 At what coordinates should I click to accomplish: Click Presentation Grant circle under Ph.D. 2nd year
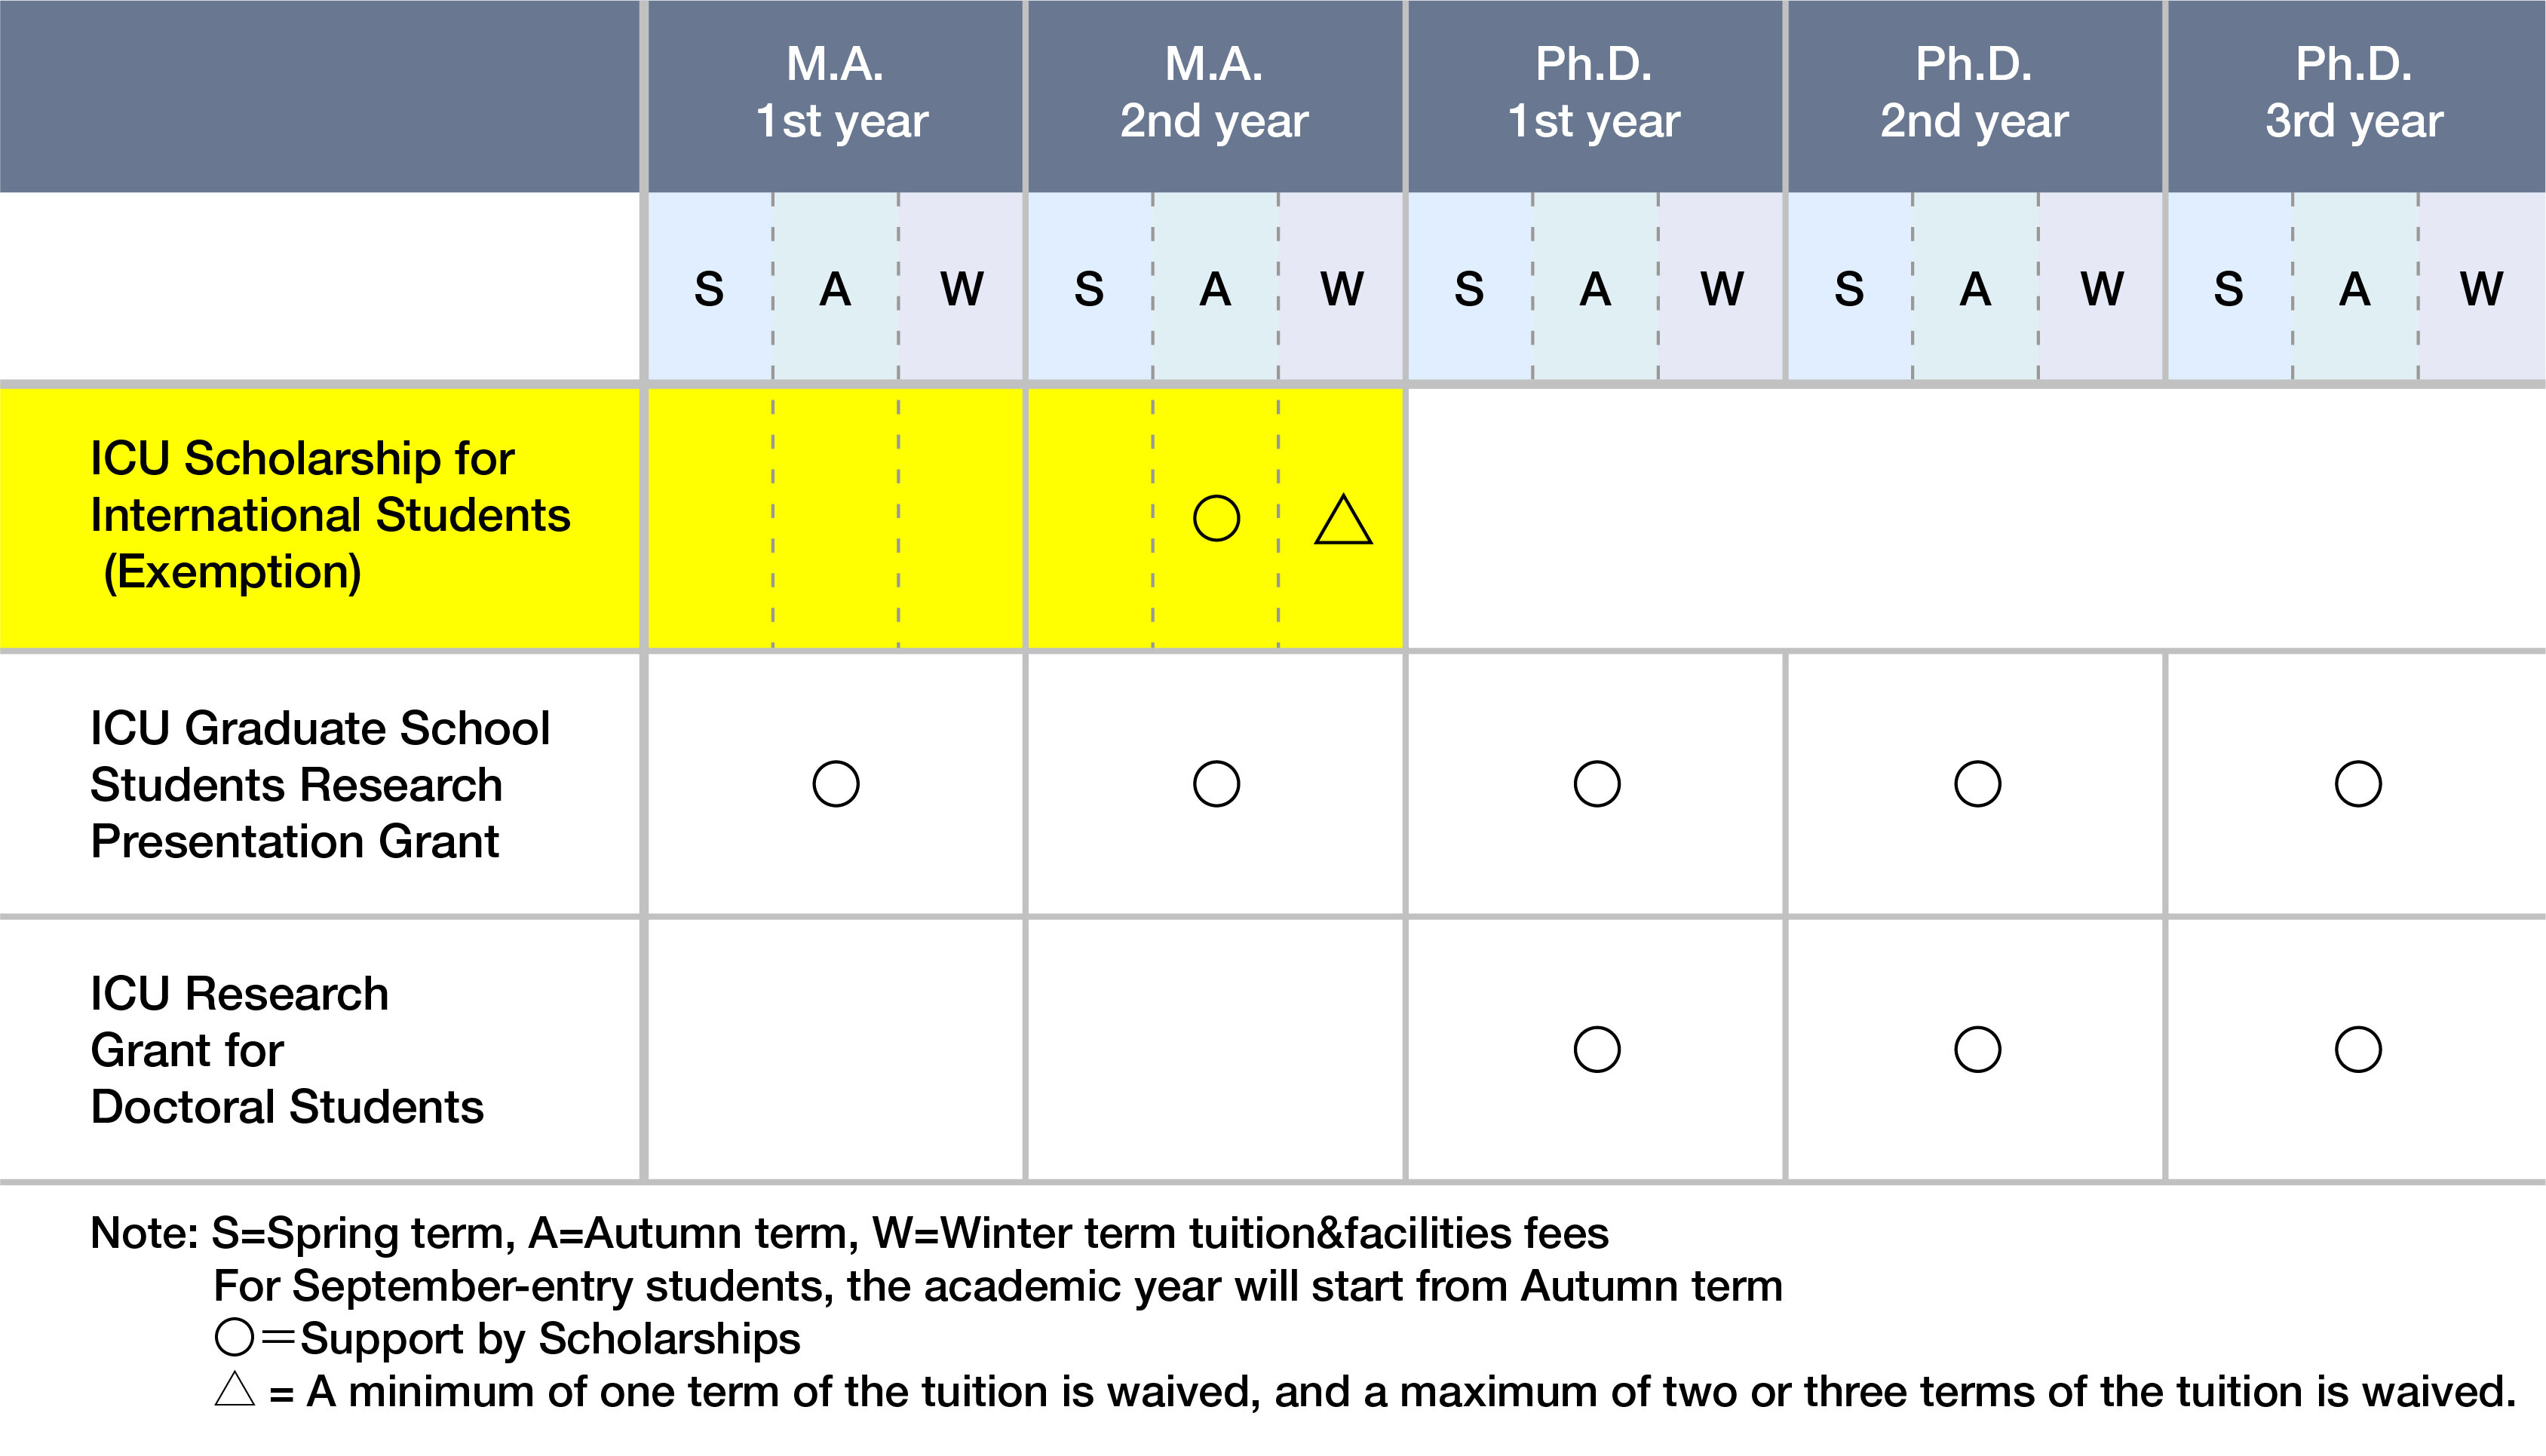pyautogui.click(x=1977, y=784)
